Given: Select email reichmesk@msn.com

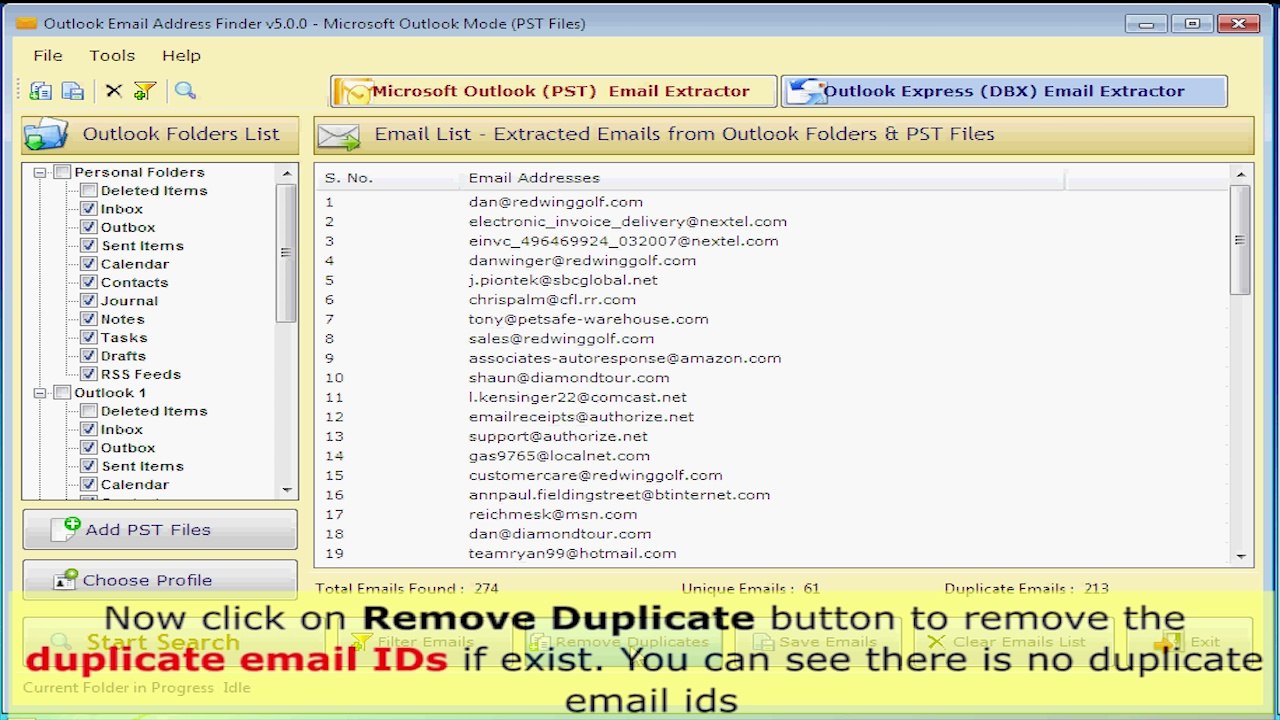Looking at the screenshot, I should (553, 514).
